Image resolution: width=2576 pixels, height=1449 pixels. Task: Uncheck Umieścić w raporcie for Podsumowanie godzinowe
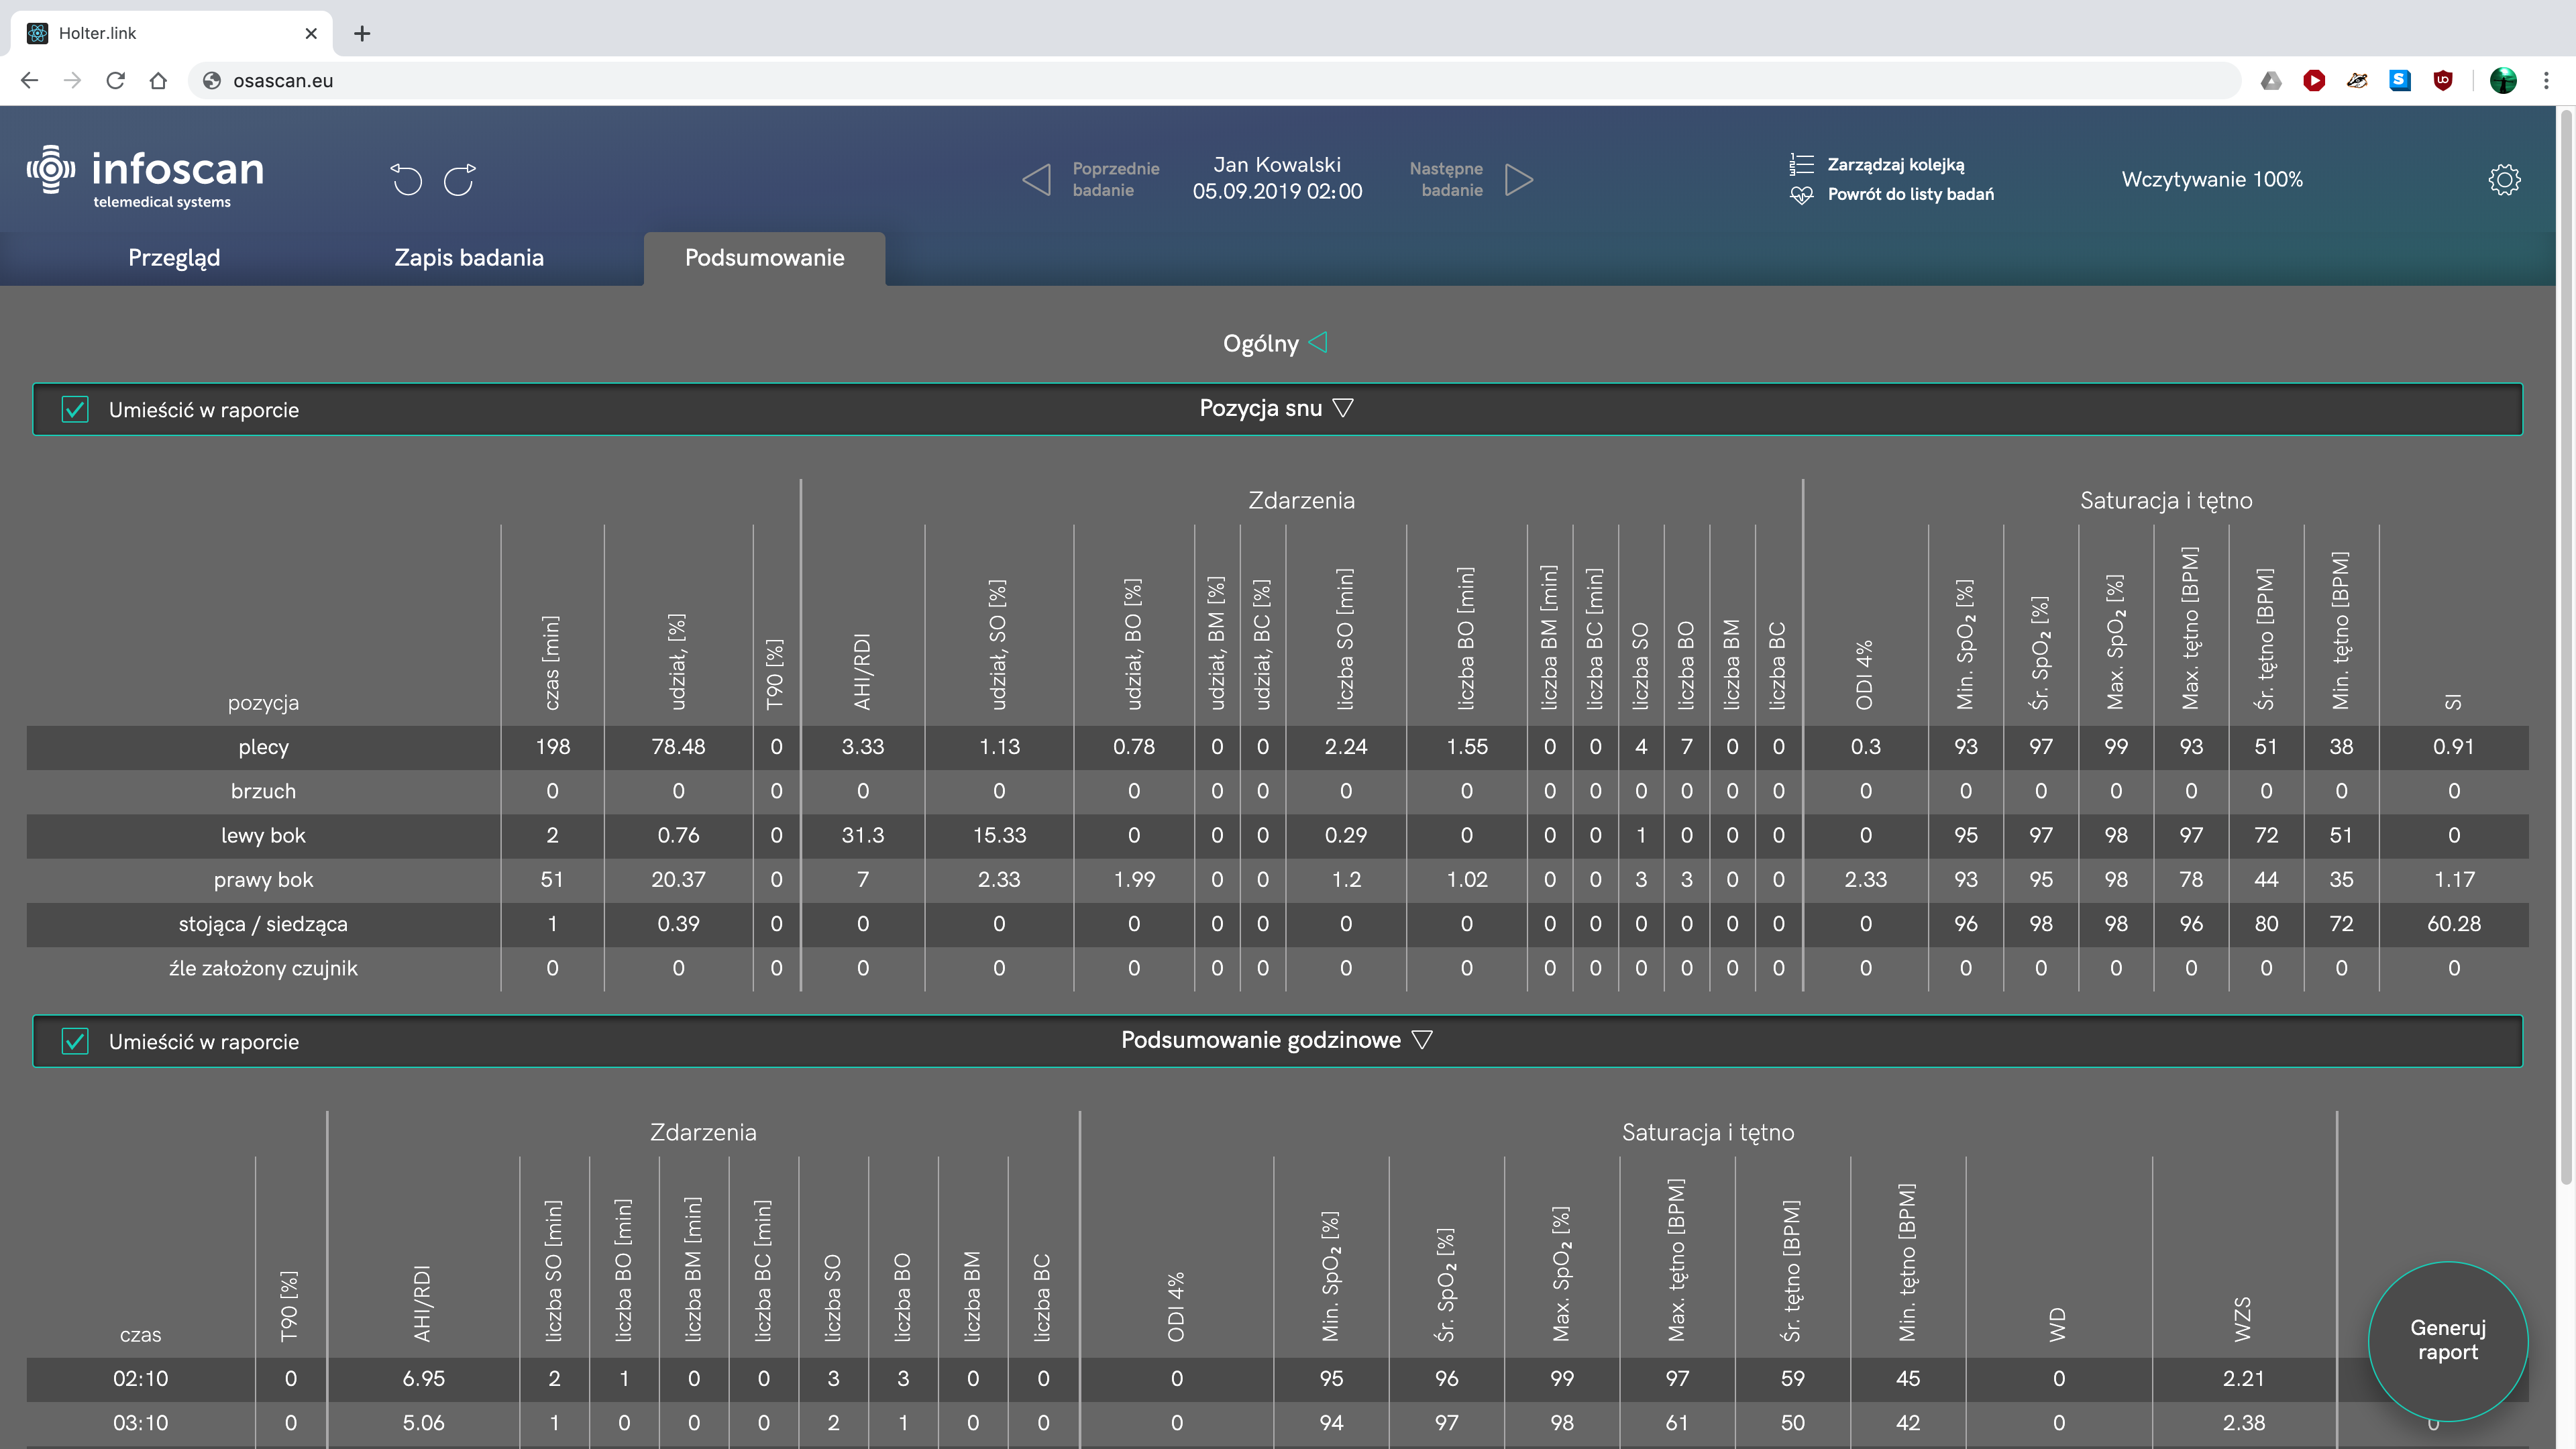[75, 1042]
